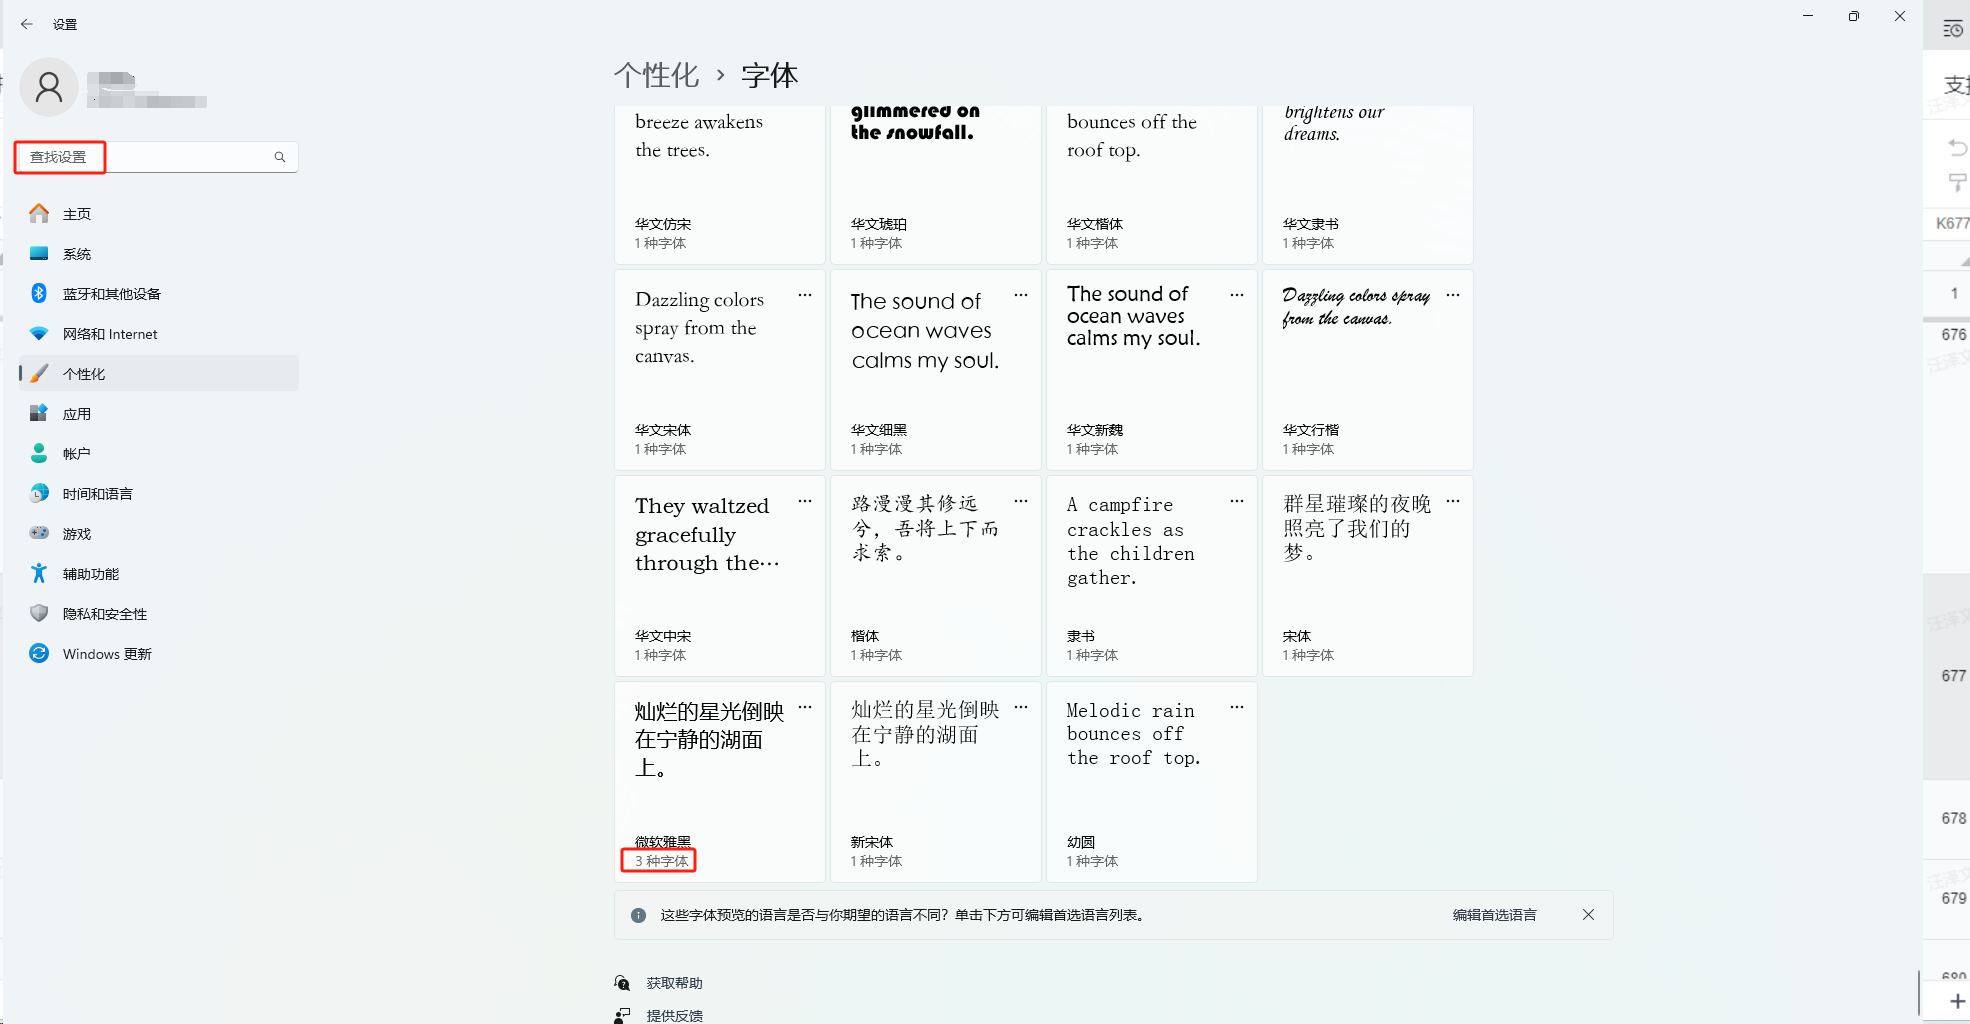Click the plus icon in right window
The image size is (1970, 1024).
click(1957, 1001)
